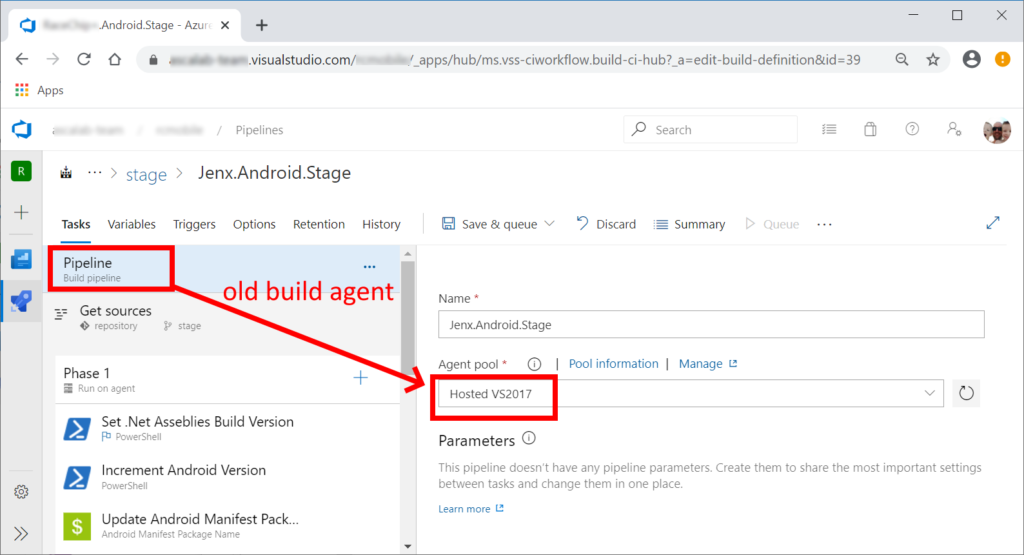1024x555 pixels.
Task: Open the browser zoom magnifier icon
Action: click(902, 59)
